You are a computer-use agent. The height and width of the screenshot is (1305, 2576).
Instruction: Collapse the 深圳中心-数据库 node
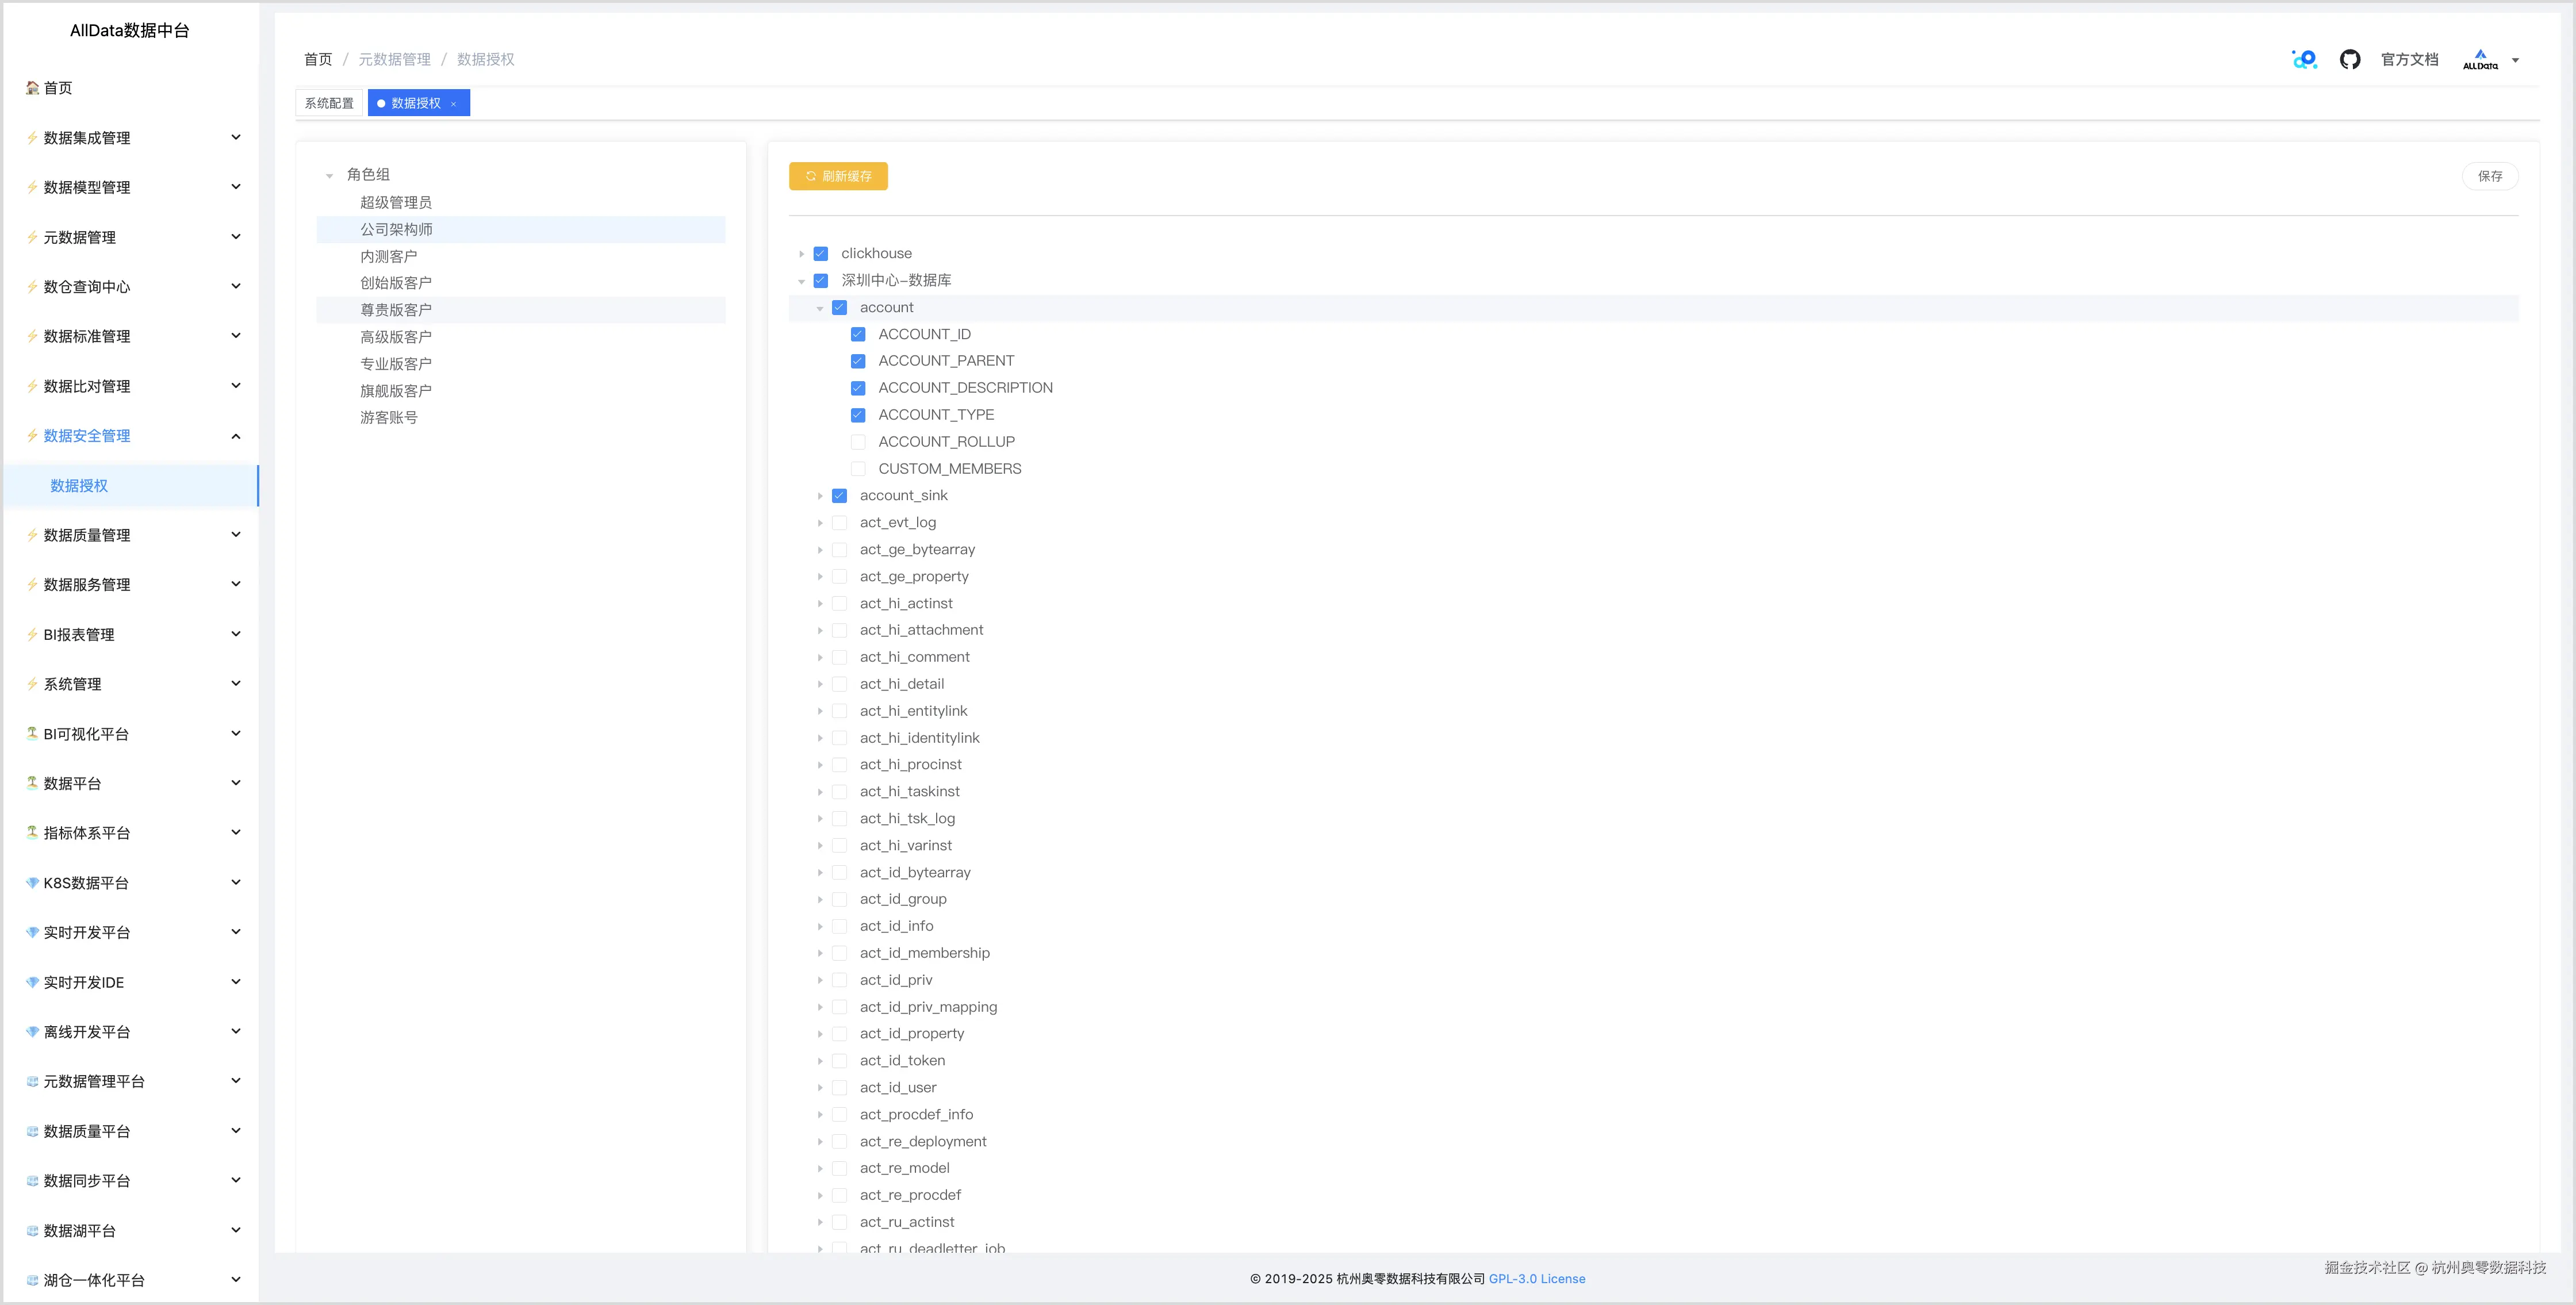tap(801, 281)
